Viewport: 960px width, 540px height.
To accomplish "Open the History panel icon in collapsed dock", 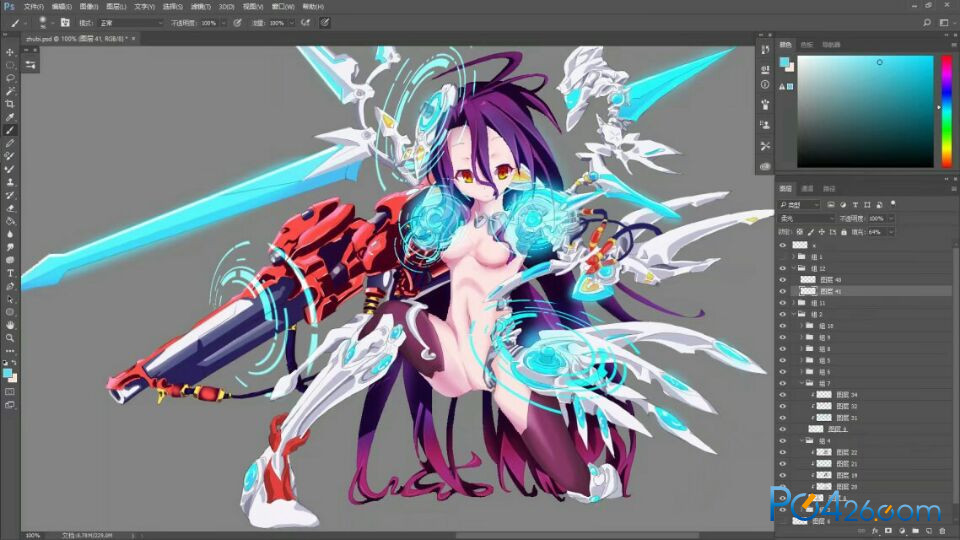I will [x=765, y=50].
